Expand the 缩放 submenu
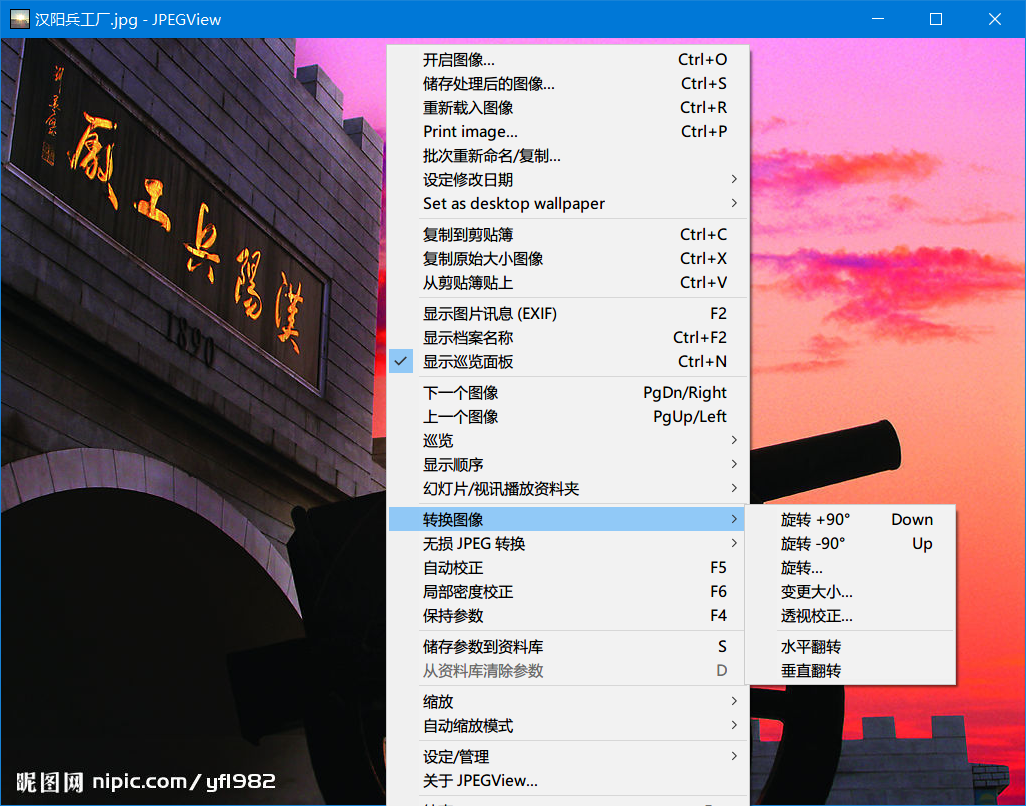Viewport: 1026px width, 806px height. [438, 702]
